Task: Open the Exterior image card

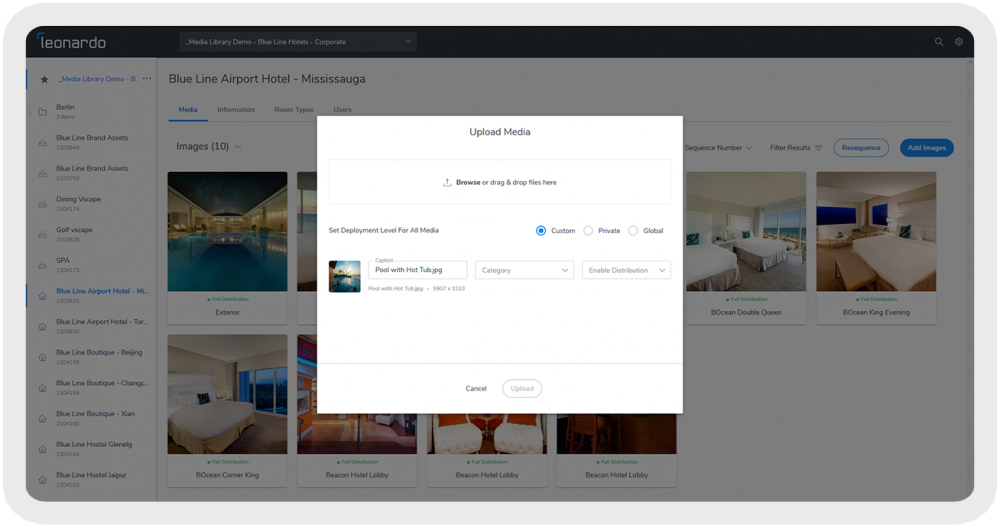Action: click(x=228, y=247)
